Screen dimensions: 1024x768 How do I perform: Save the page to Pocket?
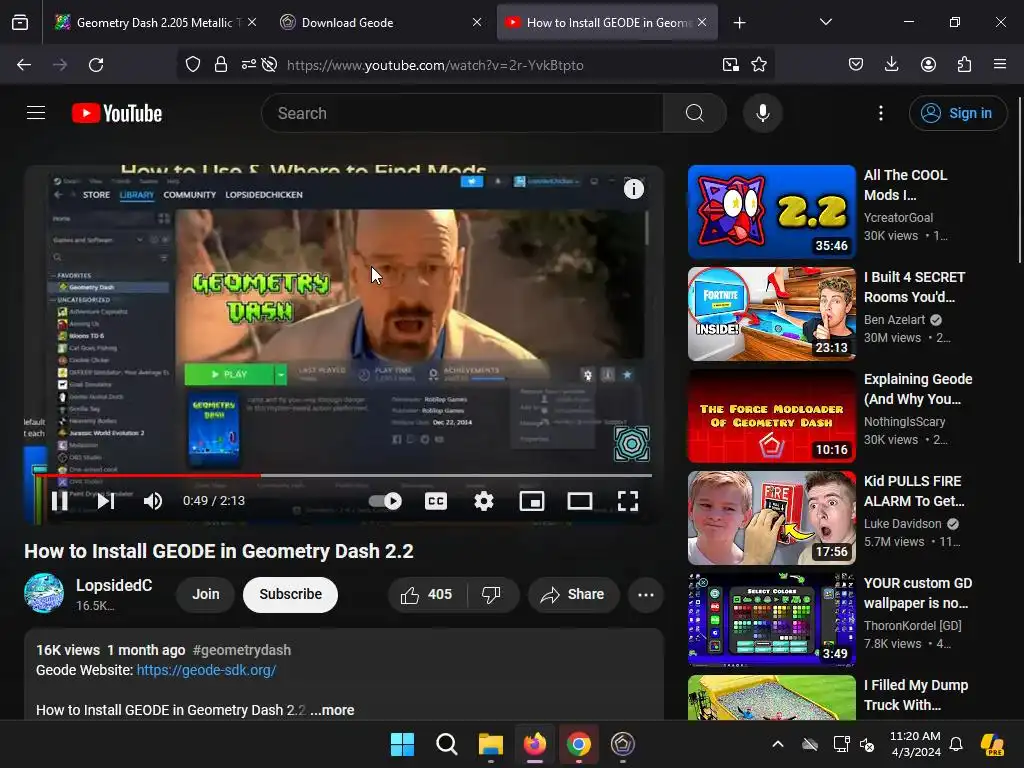coord(856,65)
